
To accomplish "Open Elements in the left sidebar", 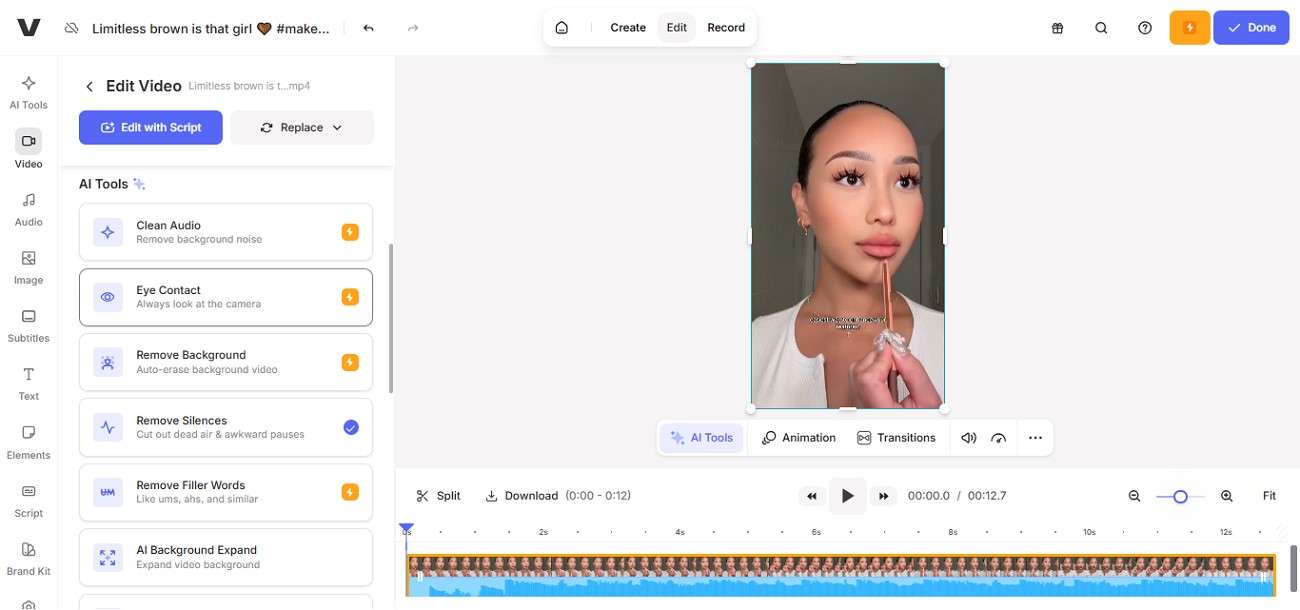I will (28, 442).
